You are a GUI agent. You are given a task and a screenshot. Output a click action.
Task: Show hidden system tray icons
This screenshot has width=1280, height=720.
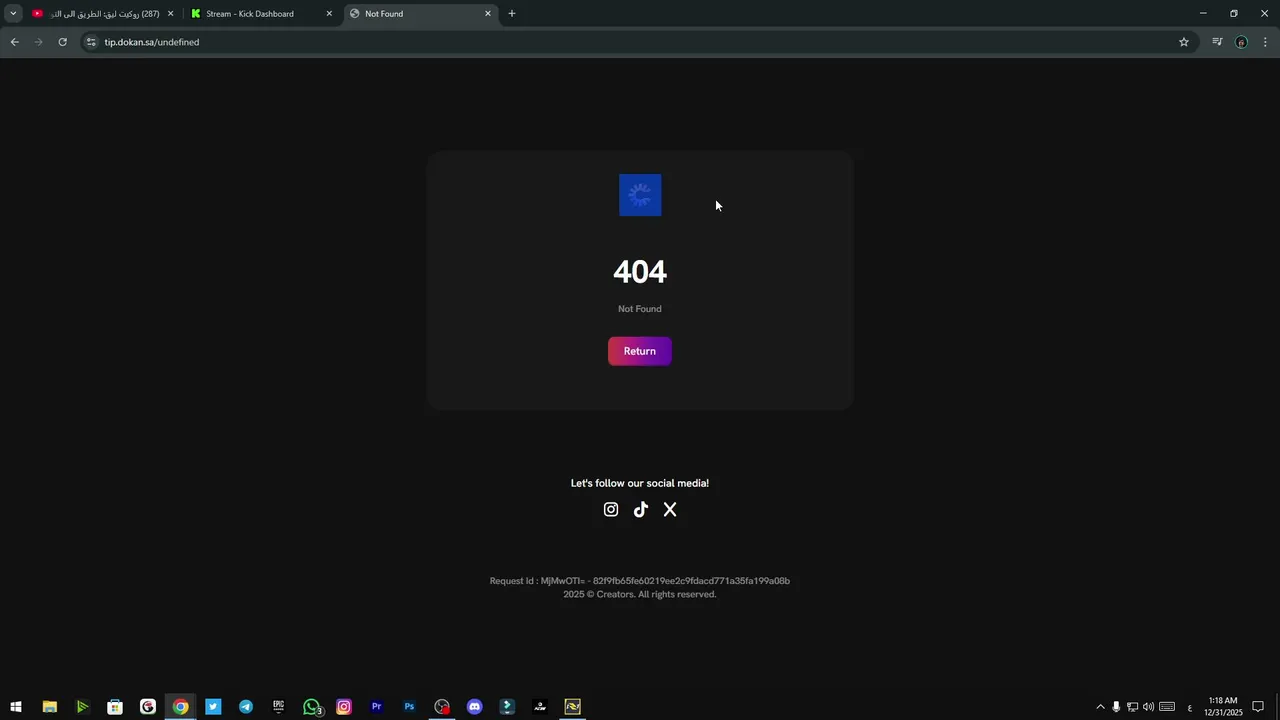[1100, 707]
